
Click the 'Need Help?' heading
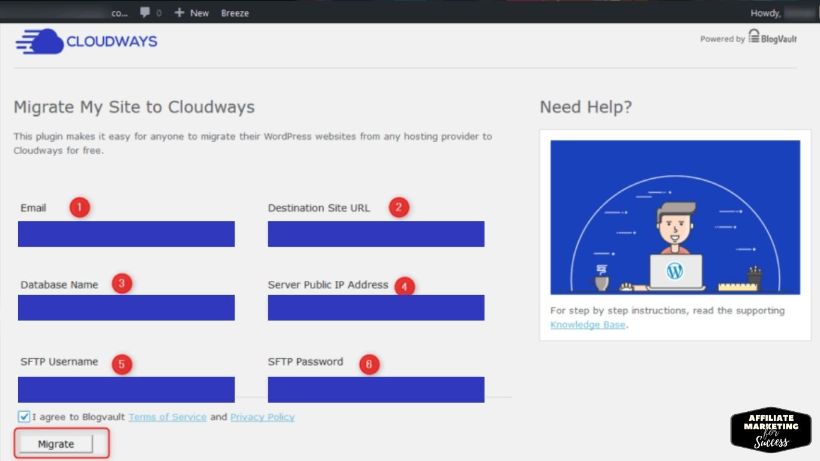coord(586,107)
